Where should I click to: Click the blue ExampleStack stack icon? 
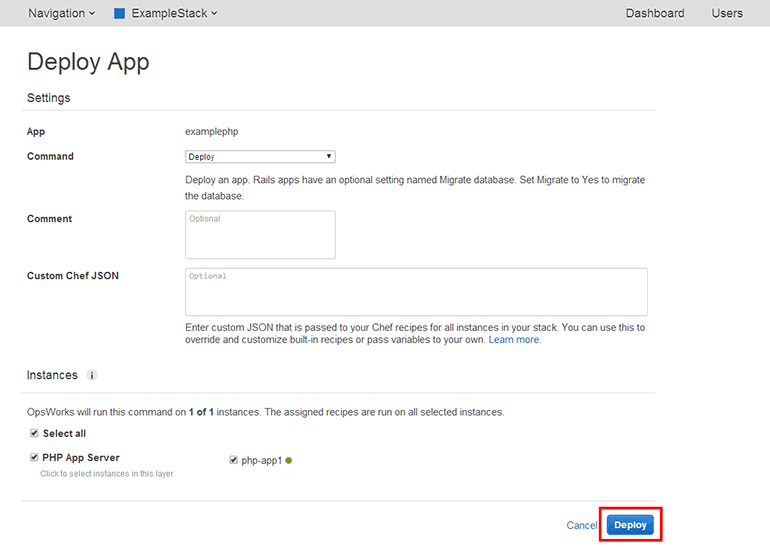pyautogui.click(x=119, y=14)
